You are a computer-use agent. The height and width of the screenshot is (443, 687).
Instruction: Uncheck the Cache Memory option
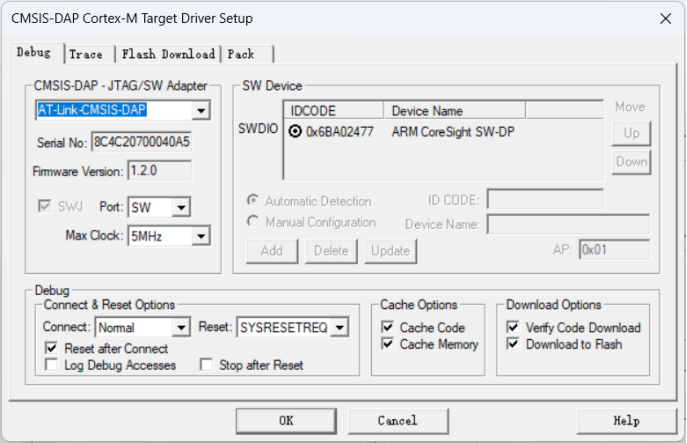coord(388,344)
